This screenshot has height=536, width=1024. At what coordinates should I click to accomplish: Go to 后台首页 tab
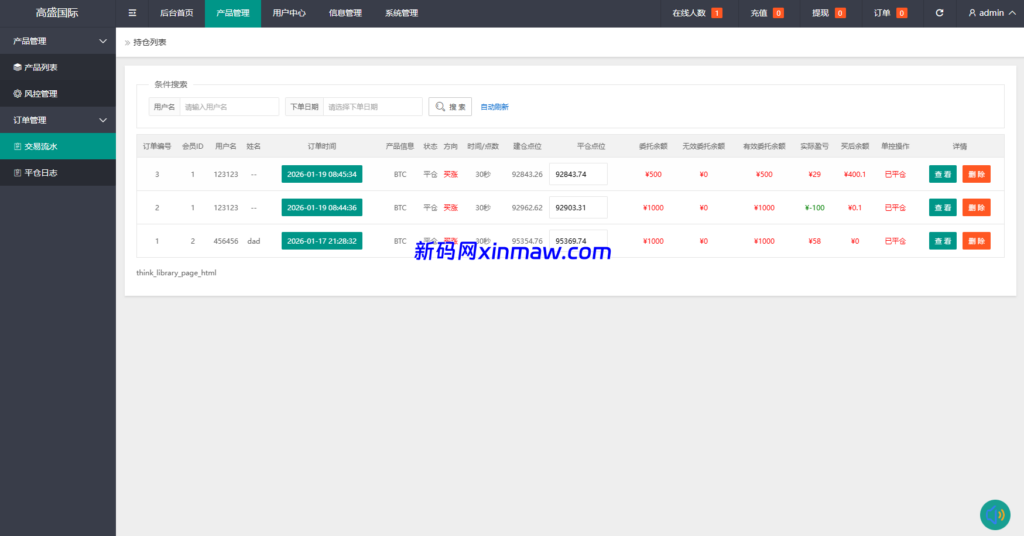176,13
